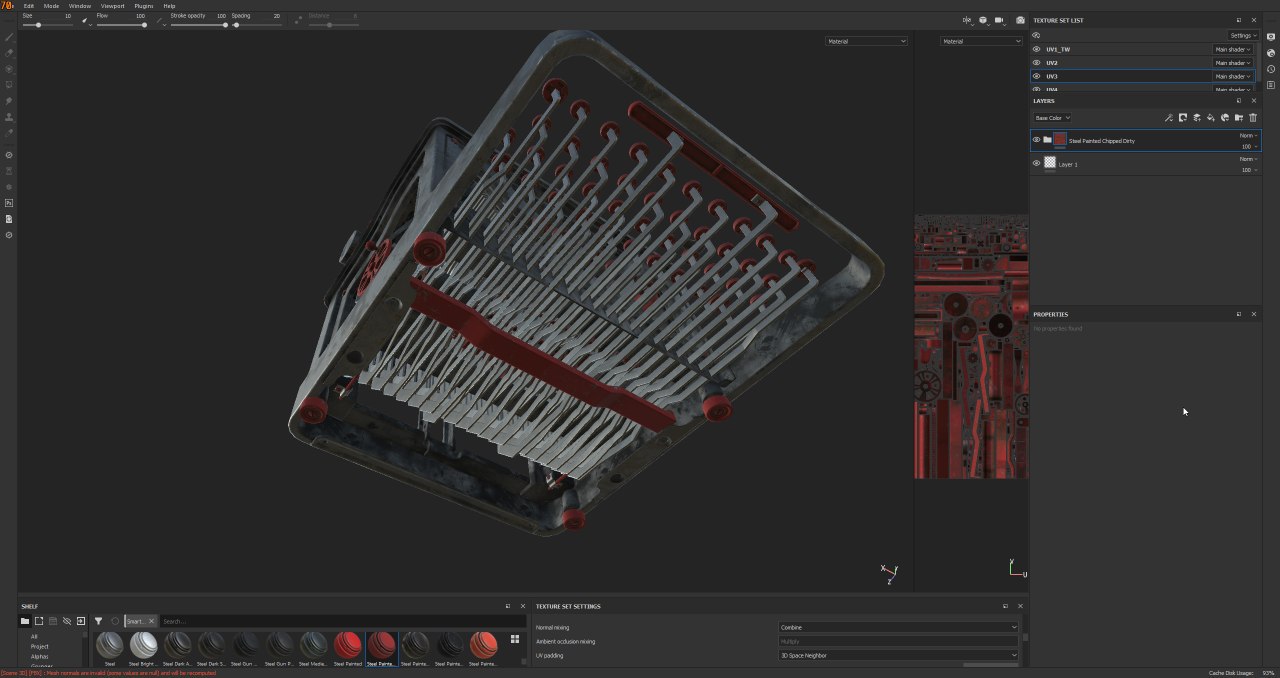Add a mask to the layer
This screenshot has height=678, width=1280.
[1182, 118]
